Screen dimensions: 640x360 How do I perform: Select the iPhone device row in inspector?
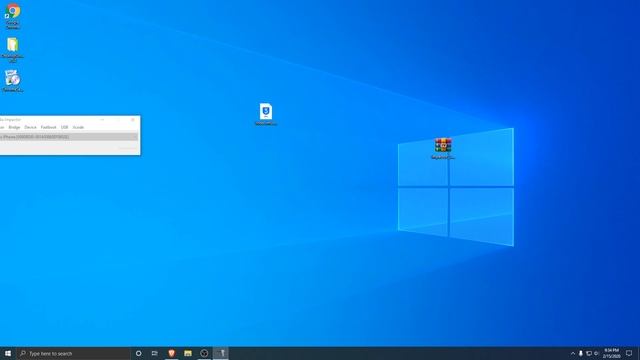[69, 137]
